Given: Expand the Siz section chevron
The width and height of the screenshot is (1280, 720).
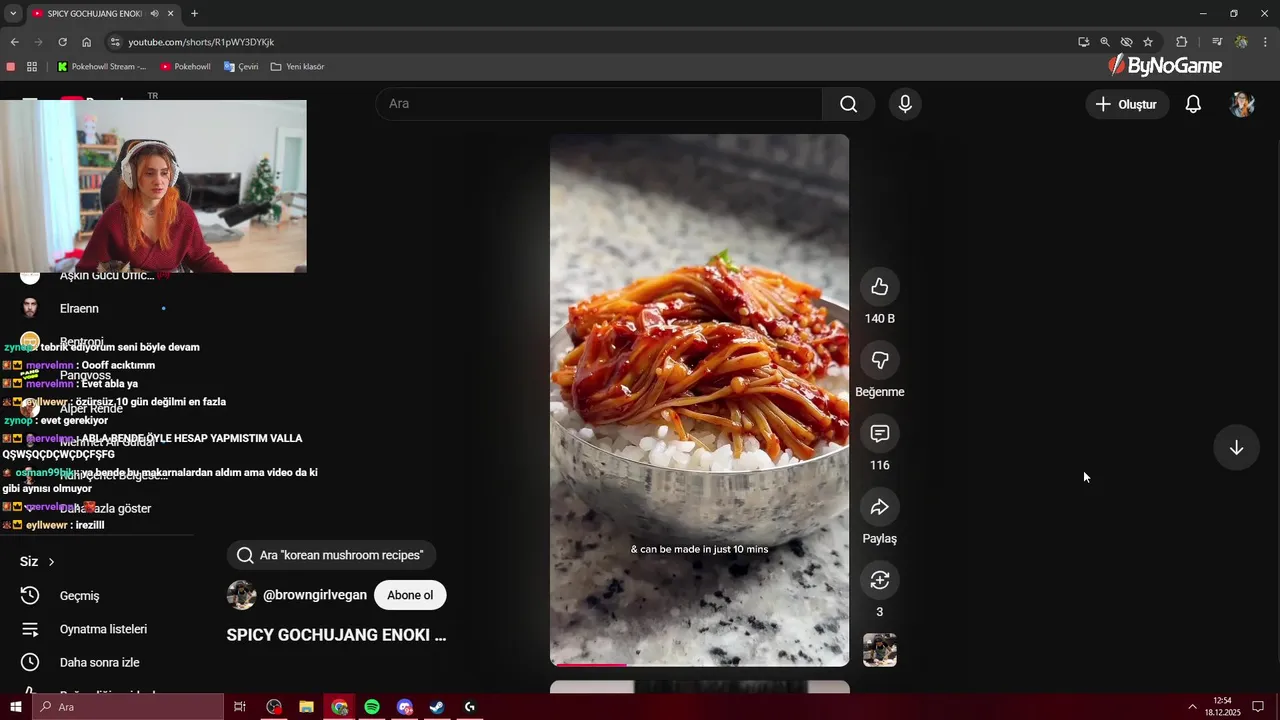Looking at the screenshot, I should [51, 562].
